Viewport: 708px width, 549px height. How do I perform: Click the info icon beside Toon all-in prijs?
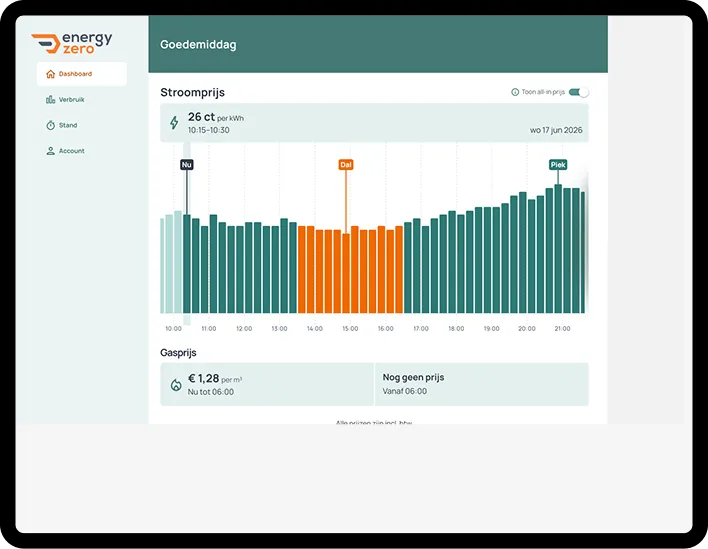pyautogui.click(x=514, y=92)
